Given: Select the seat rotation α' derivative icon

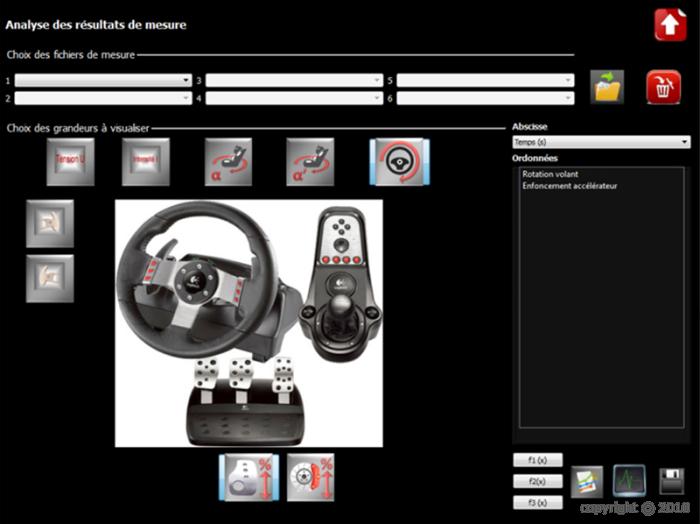Looking at the screenshot, I should click(x=310, y=162).
